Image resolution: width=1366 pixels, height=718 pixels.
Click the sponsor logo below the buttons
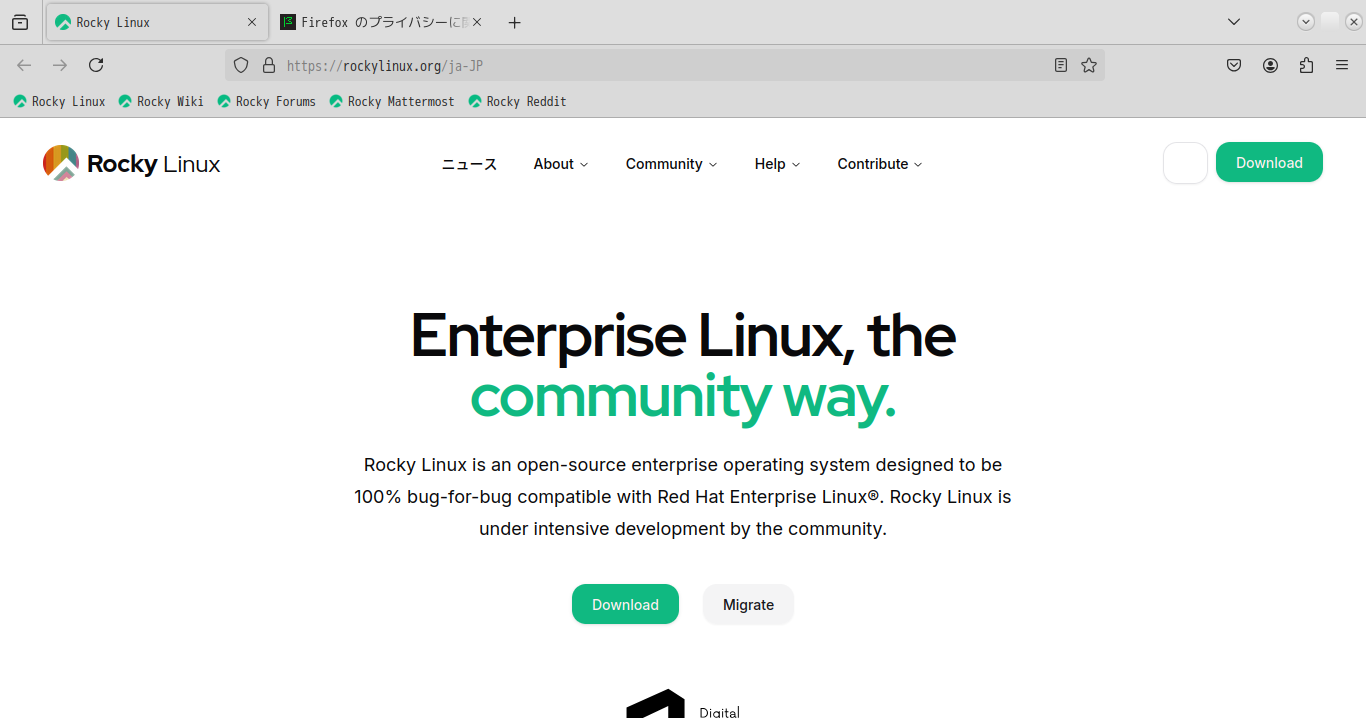click(683, 704)
